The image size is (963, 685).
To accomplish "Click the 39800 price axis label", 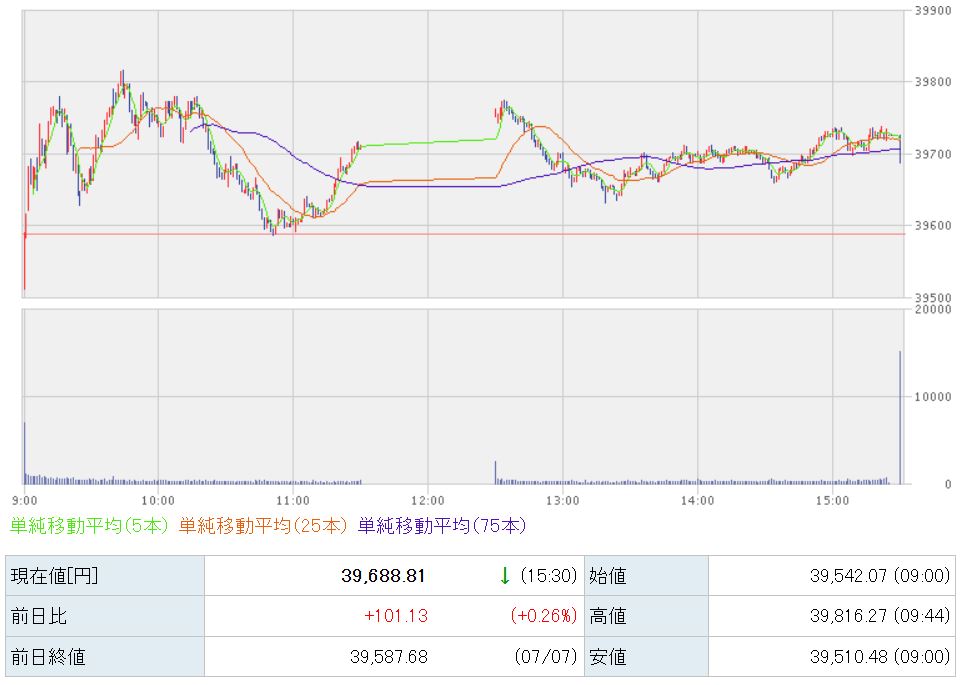I will [933, 82].
